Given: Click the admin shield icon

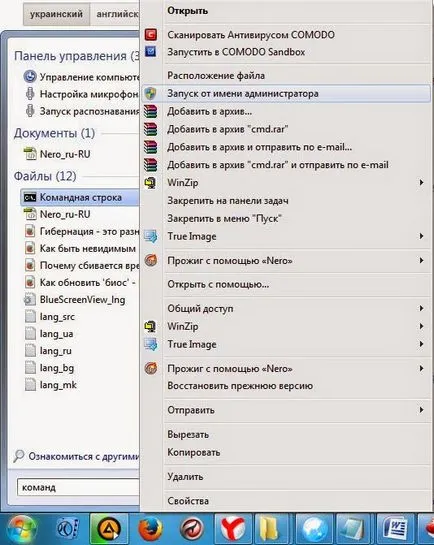Looking at the screenshot, I should tap(151, 93).
